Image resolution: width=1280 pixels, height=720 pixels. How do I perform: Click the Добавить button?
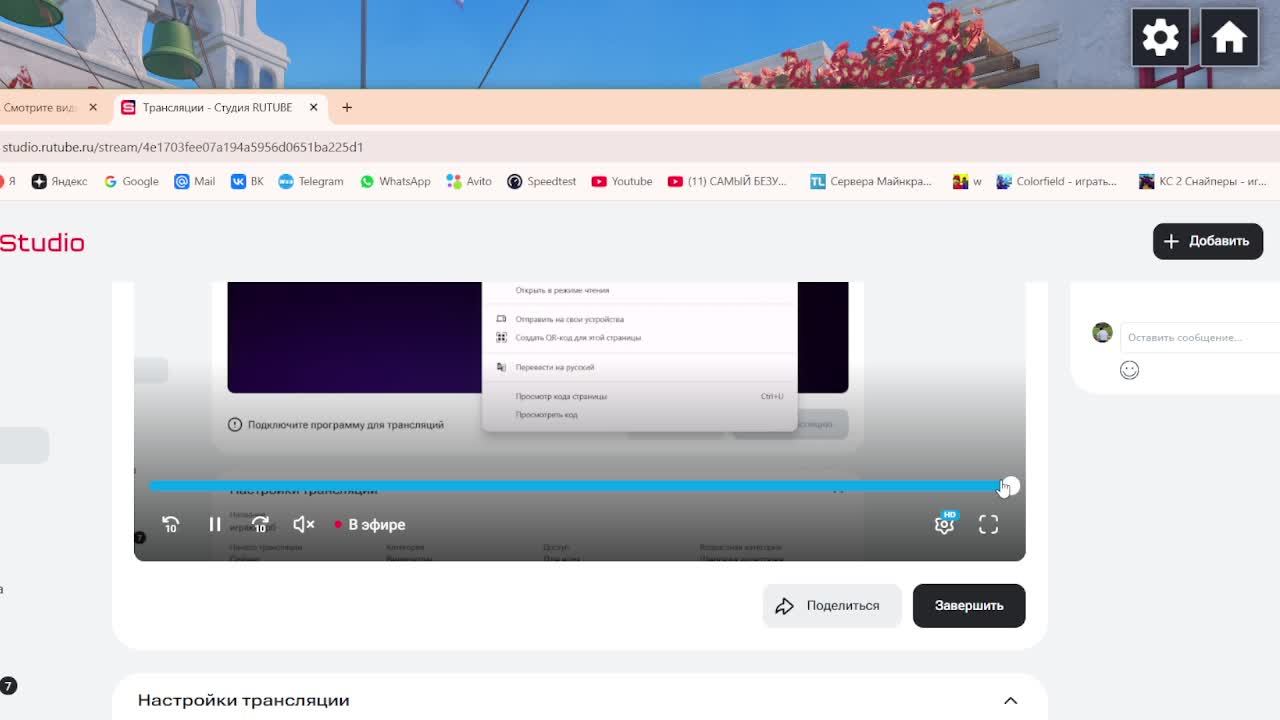click(1208, 241)
